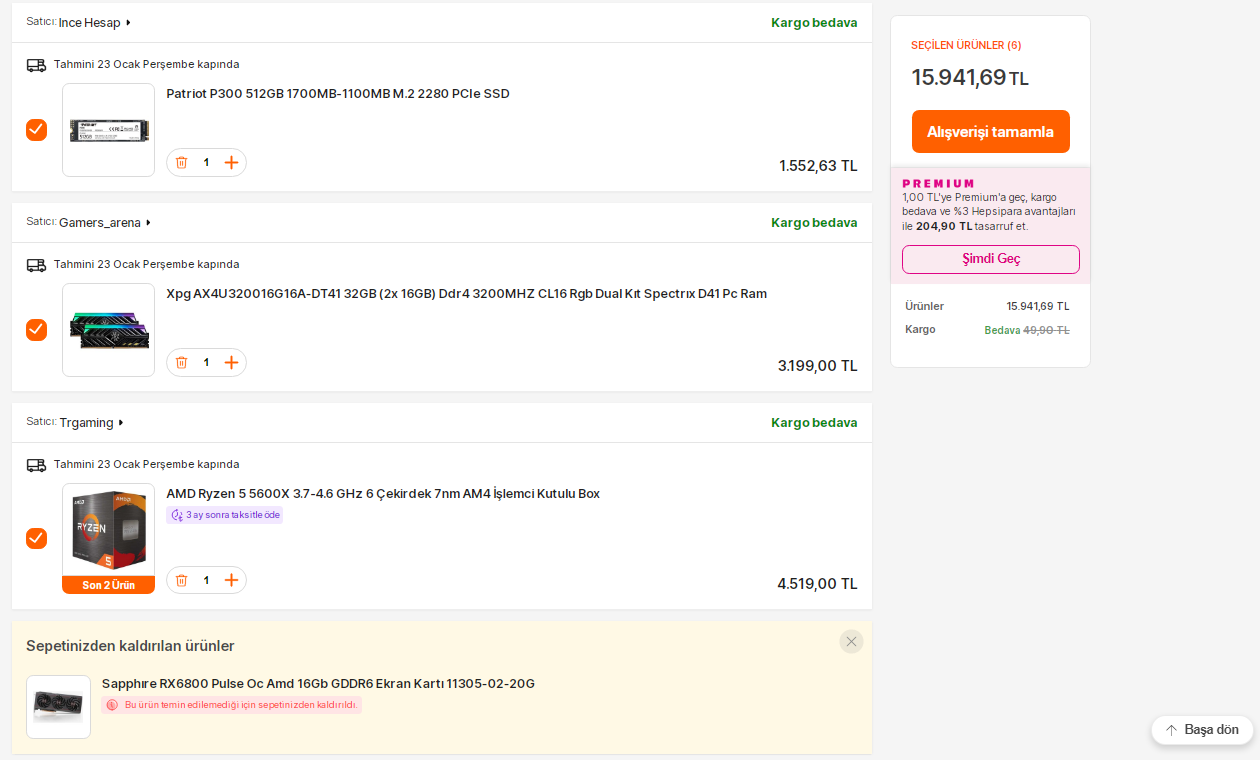Deselect the AMD Ryzen 5 5600X checkbox

[x=36, y=539]
